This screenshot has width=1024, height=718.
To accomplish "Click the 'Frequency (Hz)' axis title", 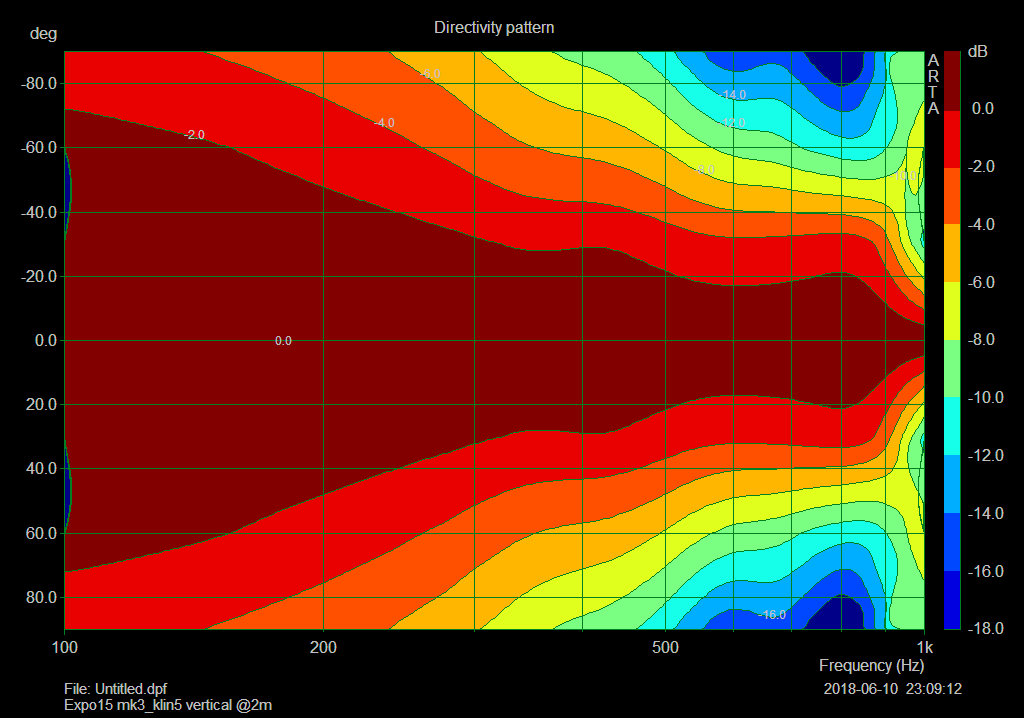I will (x=871, y=666).
